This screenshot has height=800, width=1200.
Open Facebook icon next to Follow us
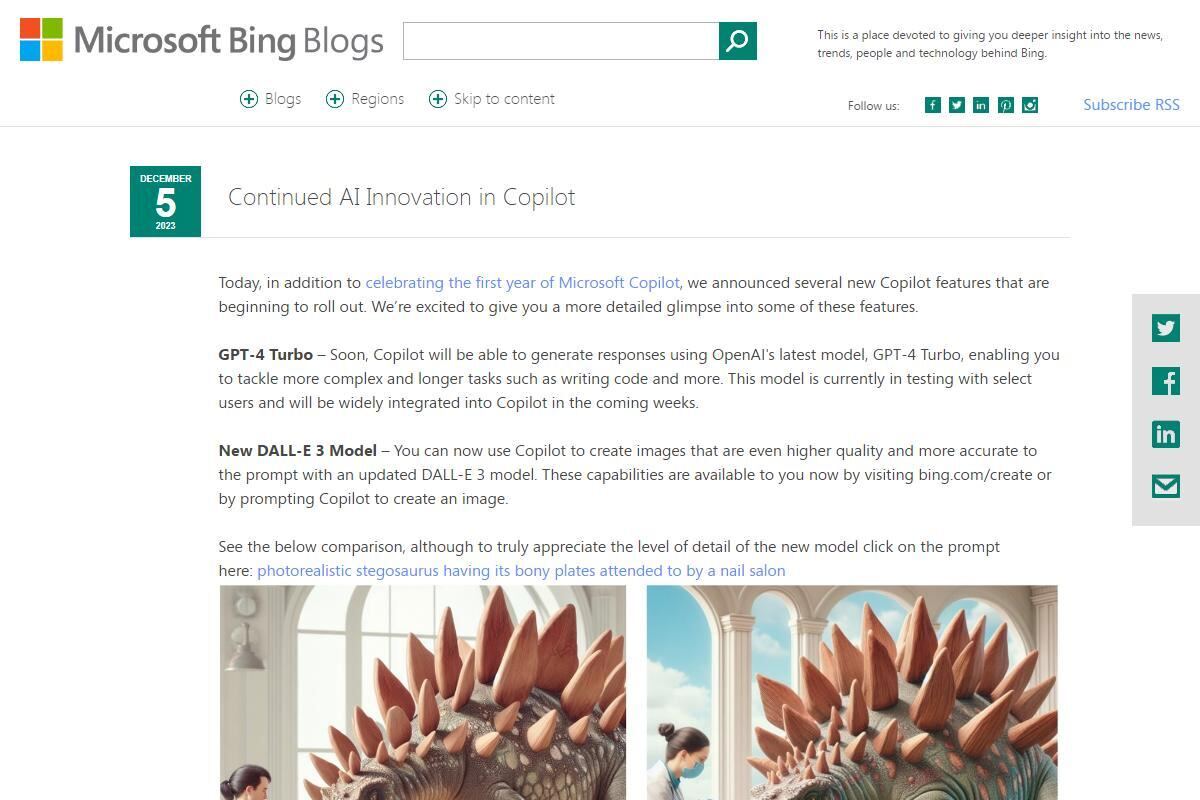932,105
